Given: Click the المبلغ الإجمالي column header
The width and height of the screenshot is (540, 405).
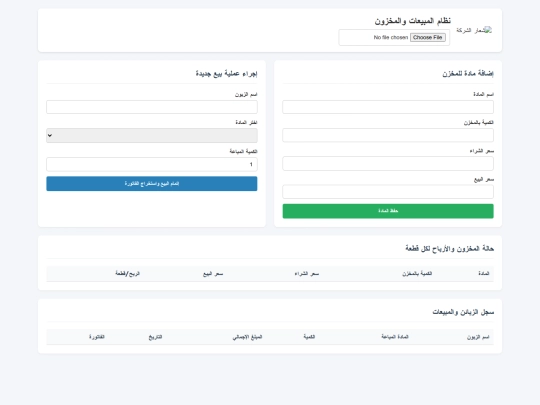Looking at the screenshot, I should click(x=247, y=337).
